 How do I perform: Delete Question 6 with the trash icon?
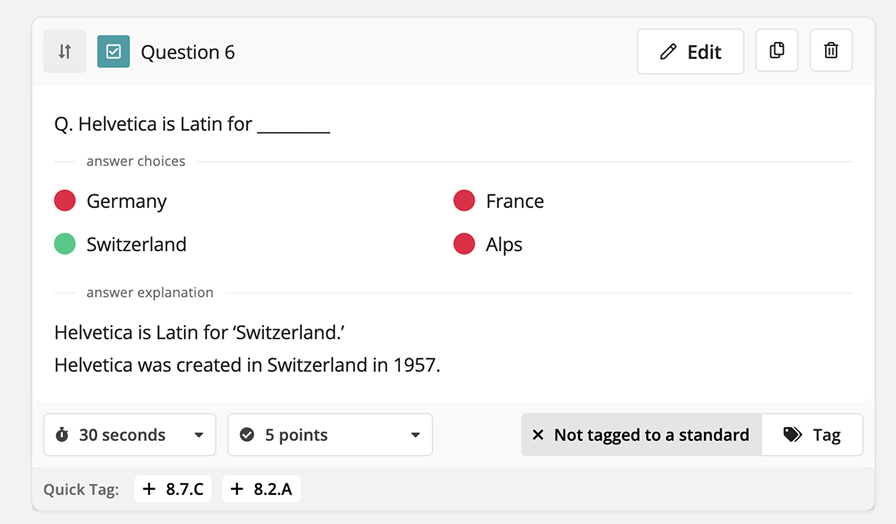831,50
